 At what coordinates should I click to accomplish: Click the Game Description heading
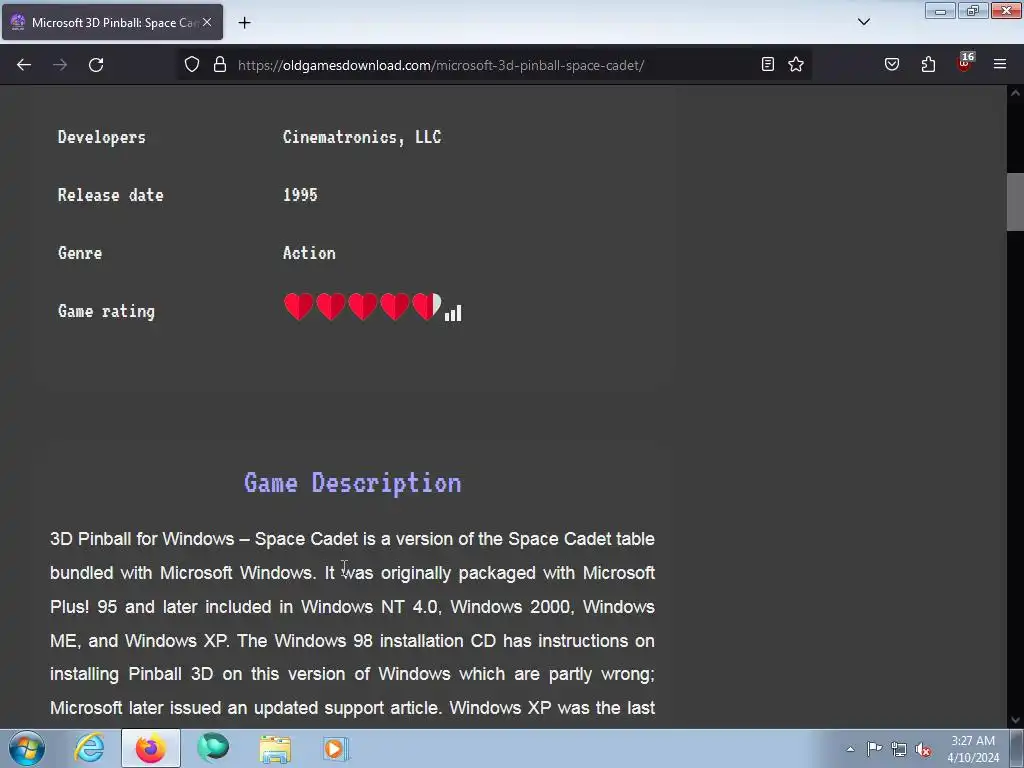(353, 483)
